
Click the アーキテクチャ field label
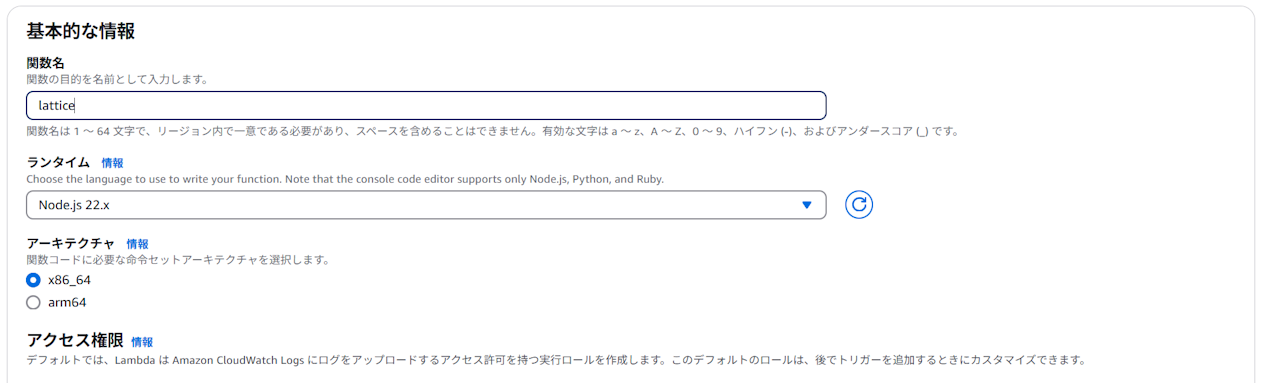[71, 244]
